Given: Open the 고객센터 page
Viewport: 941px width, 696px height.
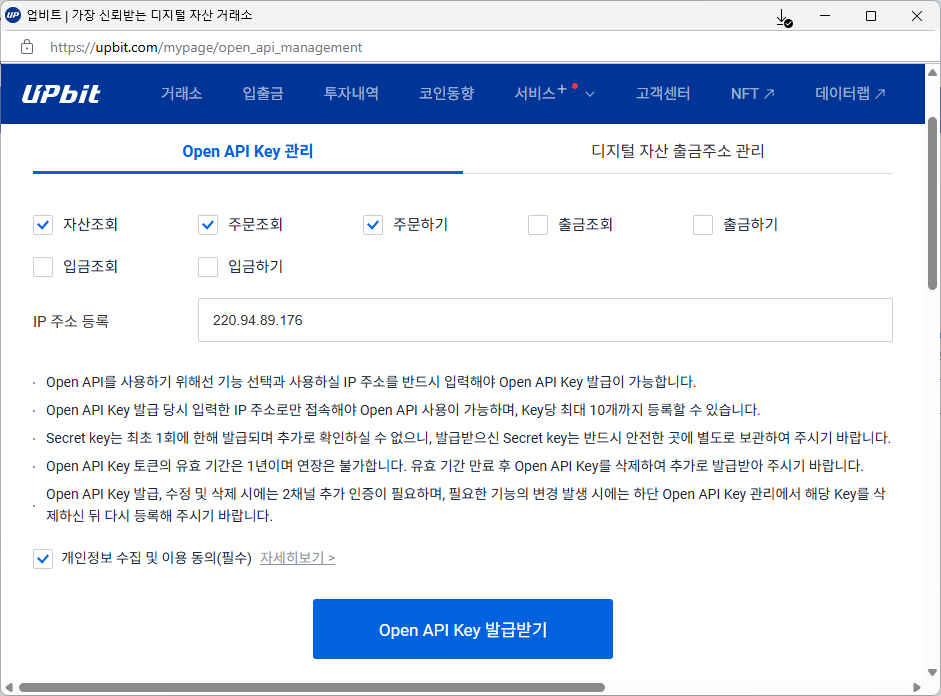Looking at the screenshot, I should (x=663, y=94).
